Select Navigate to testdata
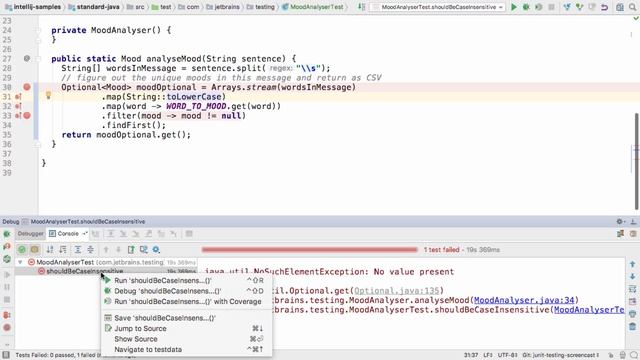This screenshot has height=360, width=640. (186, 350)
